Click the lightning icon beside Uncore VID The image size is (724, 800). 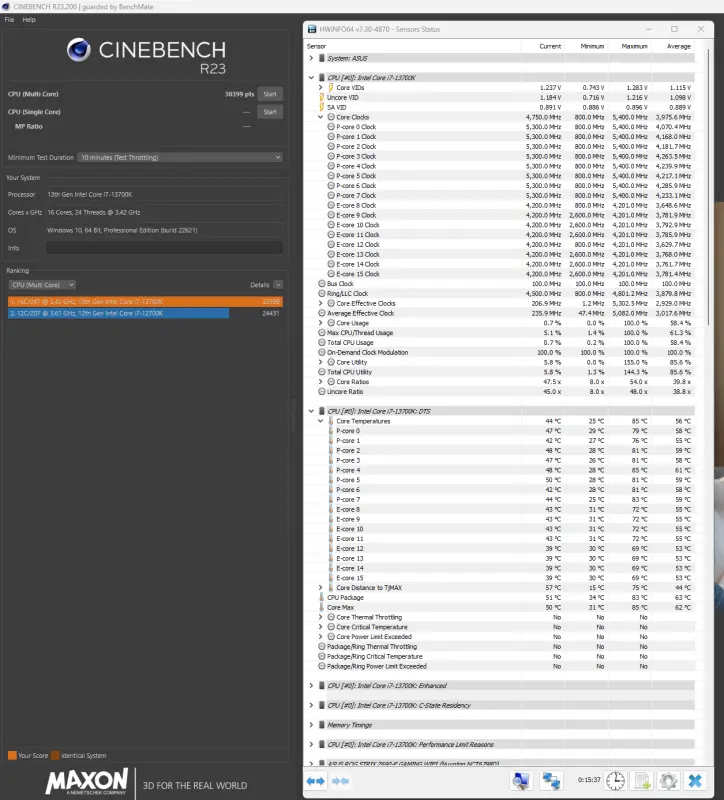click(x=321, y=97)
